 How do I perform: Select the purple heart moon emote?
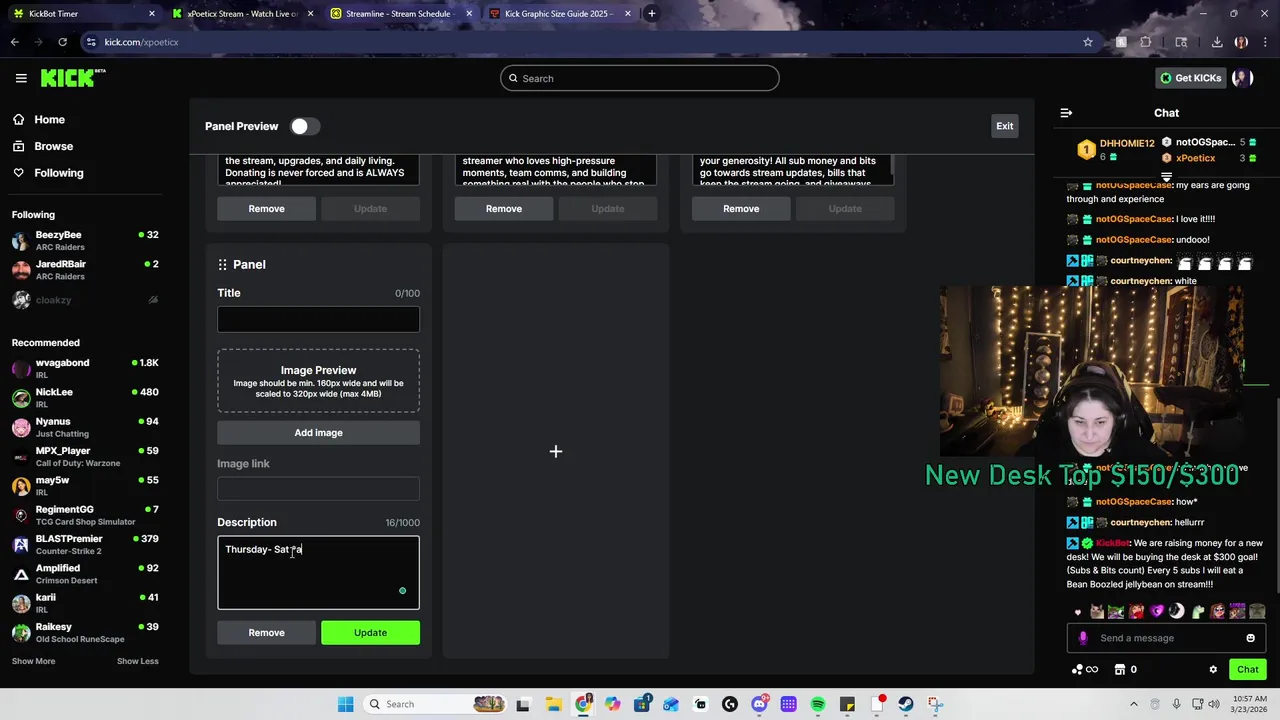pos(1157,612)
